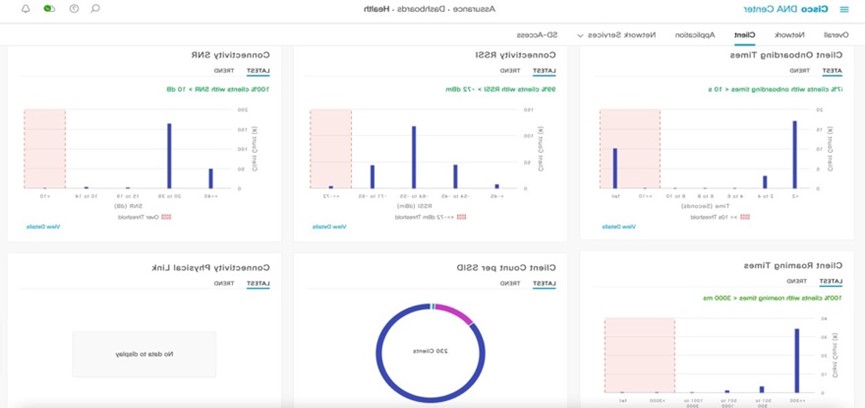865x408 pixels.
Task: Open the hamburger main menu
Action: click(x=844, y=9)
